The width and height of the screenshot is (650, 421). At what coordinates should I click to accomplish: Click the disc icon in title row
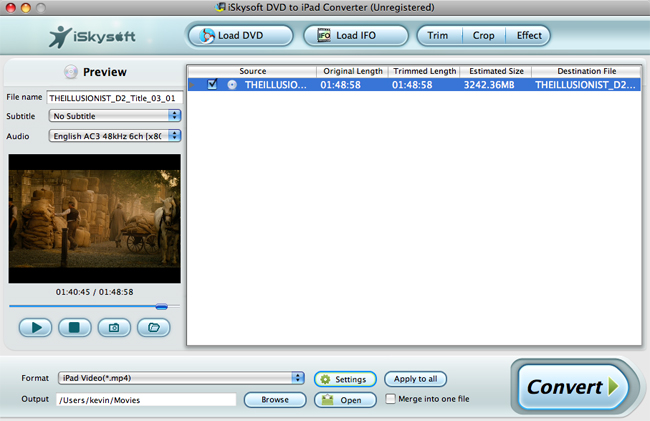coord(232,85)
